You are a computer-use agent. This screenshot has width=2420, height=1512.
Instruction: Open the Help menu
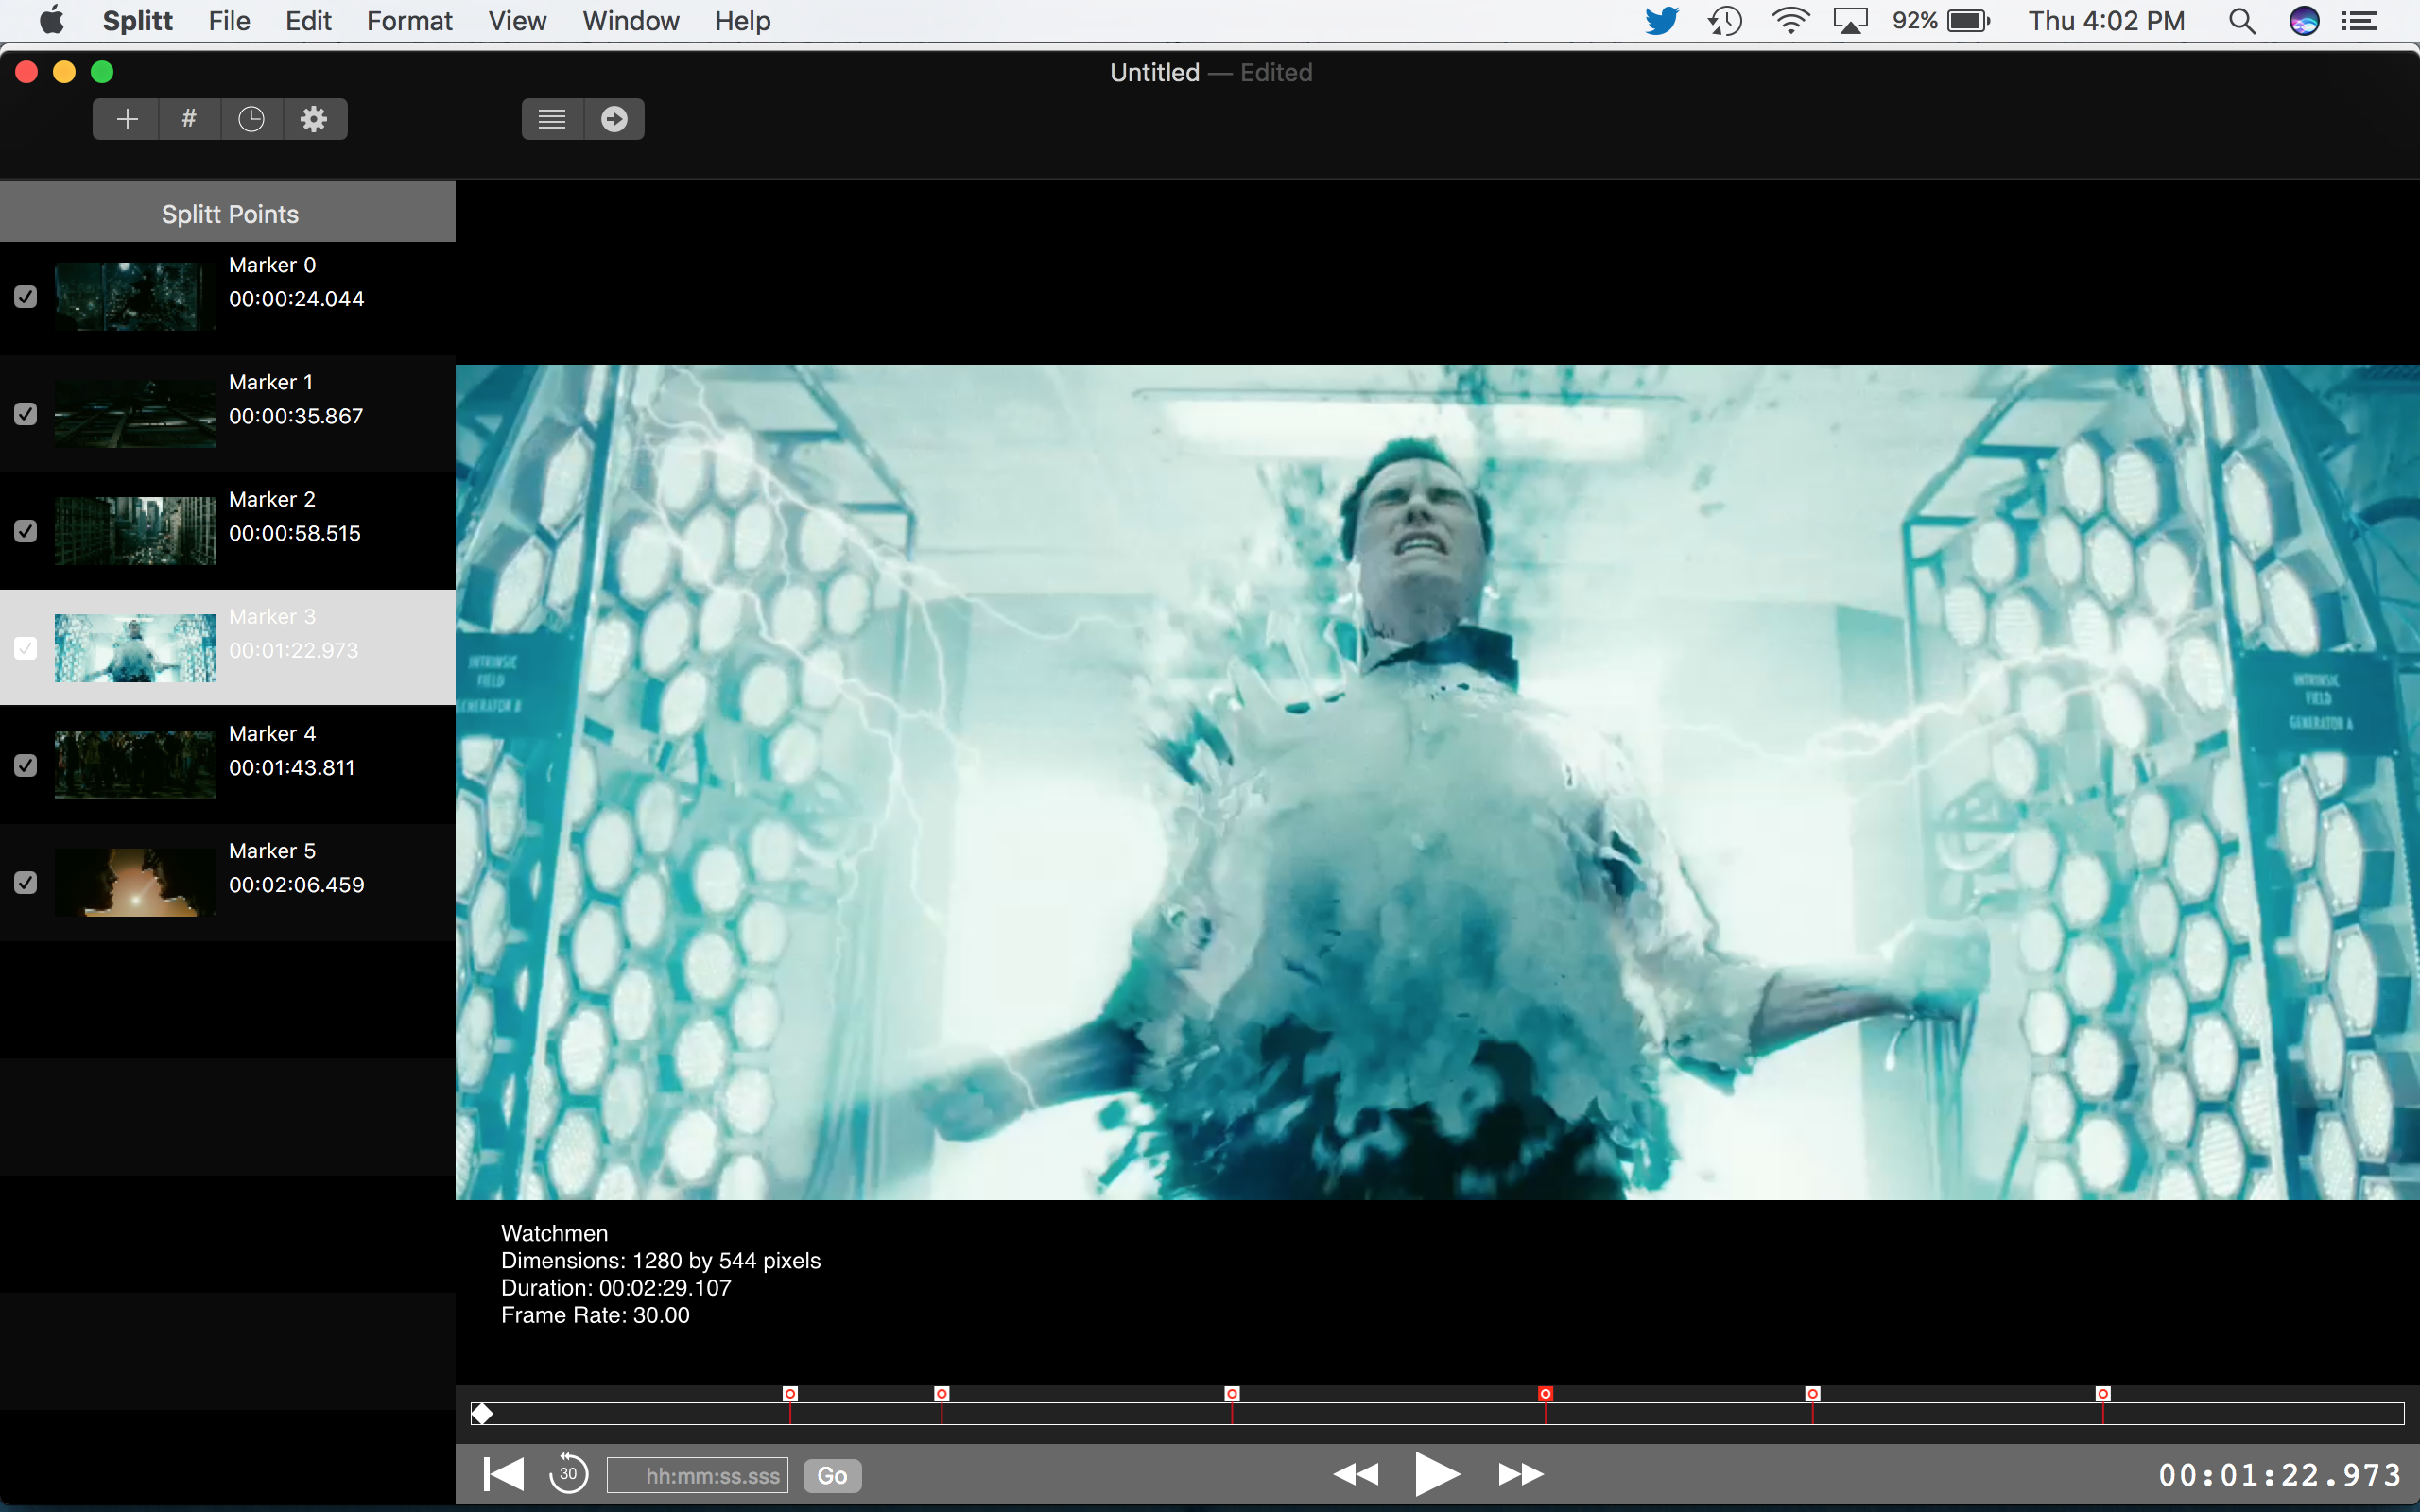(742, 21)
